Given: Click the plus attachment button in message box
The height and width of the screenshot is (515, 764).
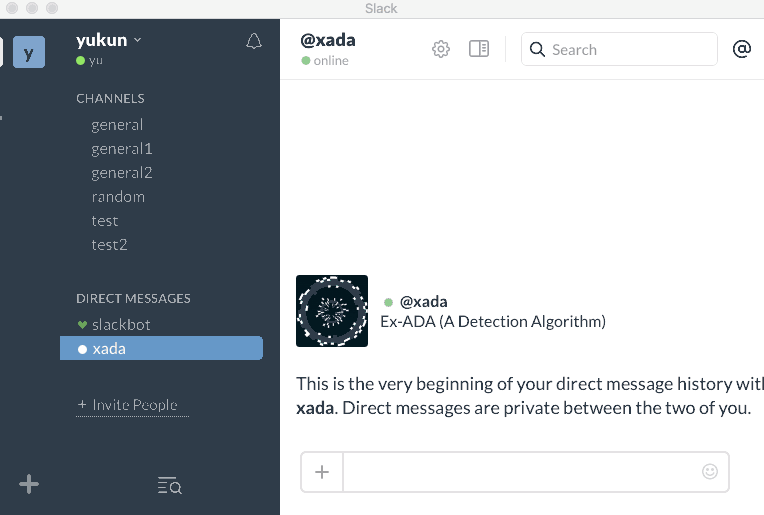Looking at the screenshot, I should tap(322, 472).
